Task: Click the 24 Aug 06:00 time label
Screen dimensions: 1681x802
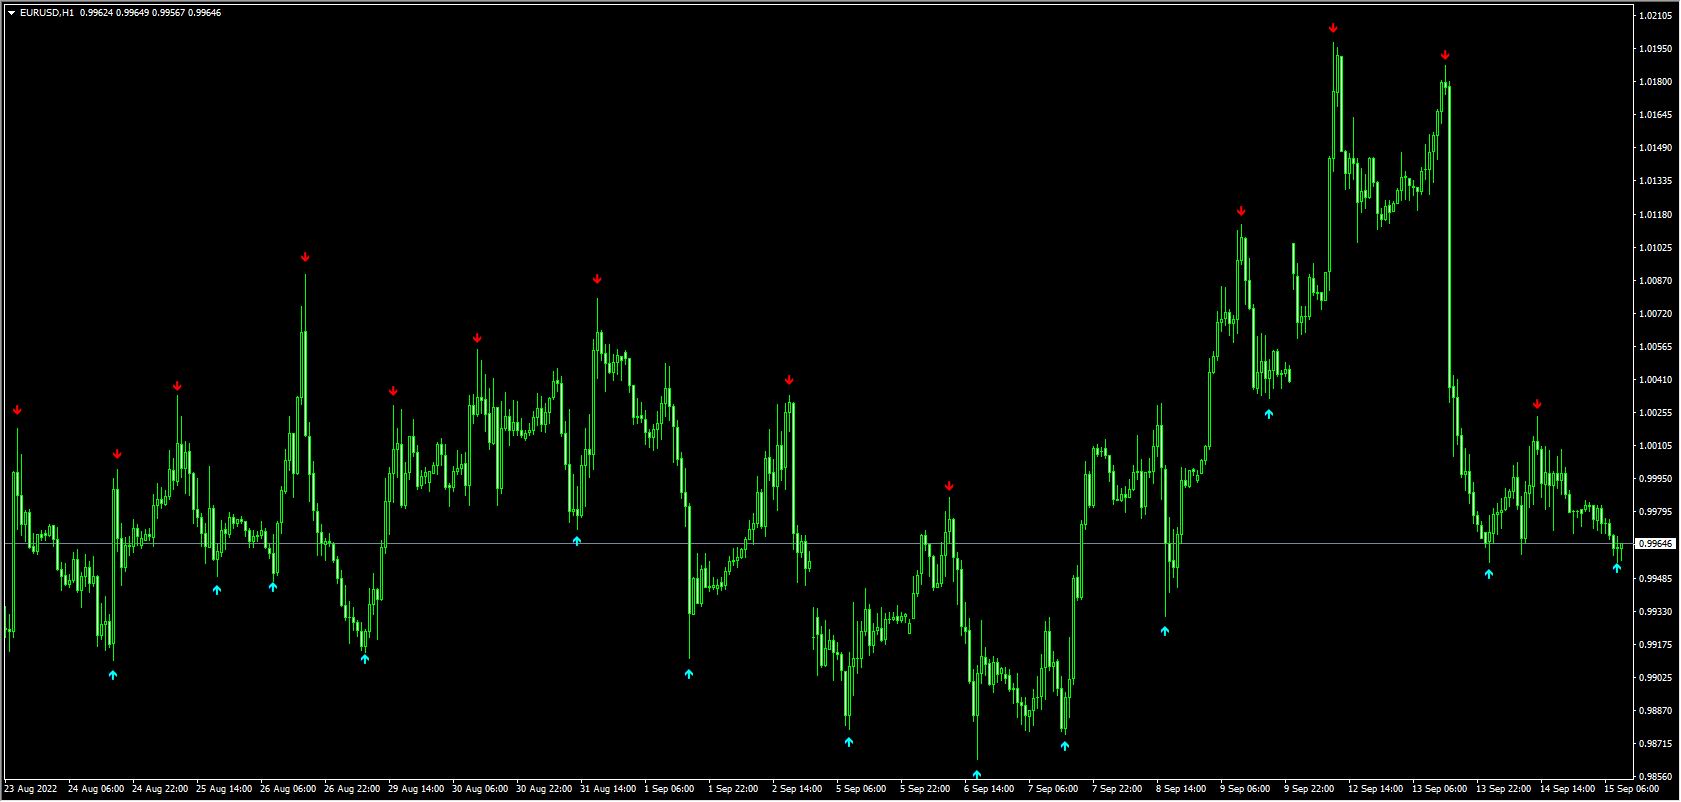Action: pyautogui.click(x=96, y=789)
